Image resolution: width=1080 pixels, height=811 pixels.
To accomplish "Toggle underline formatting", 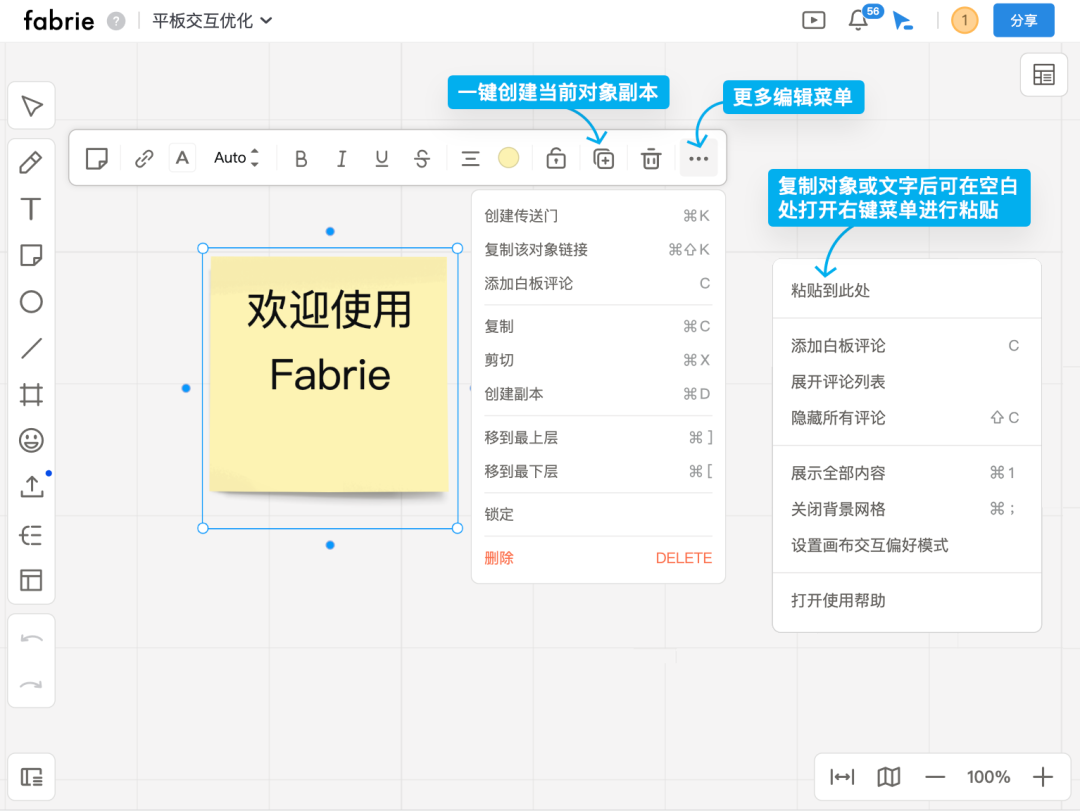I will (x=382, y=159).
